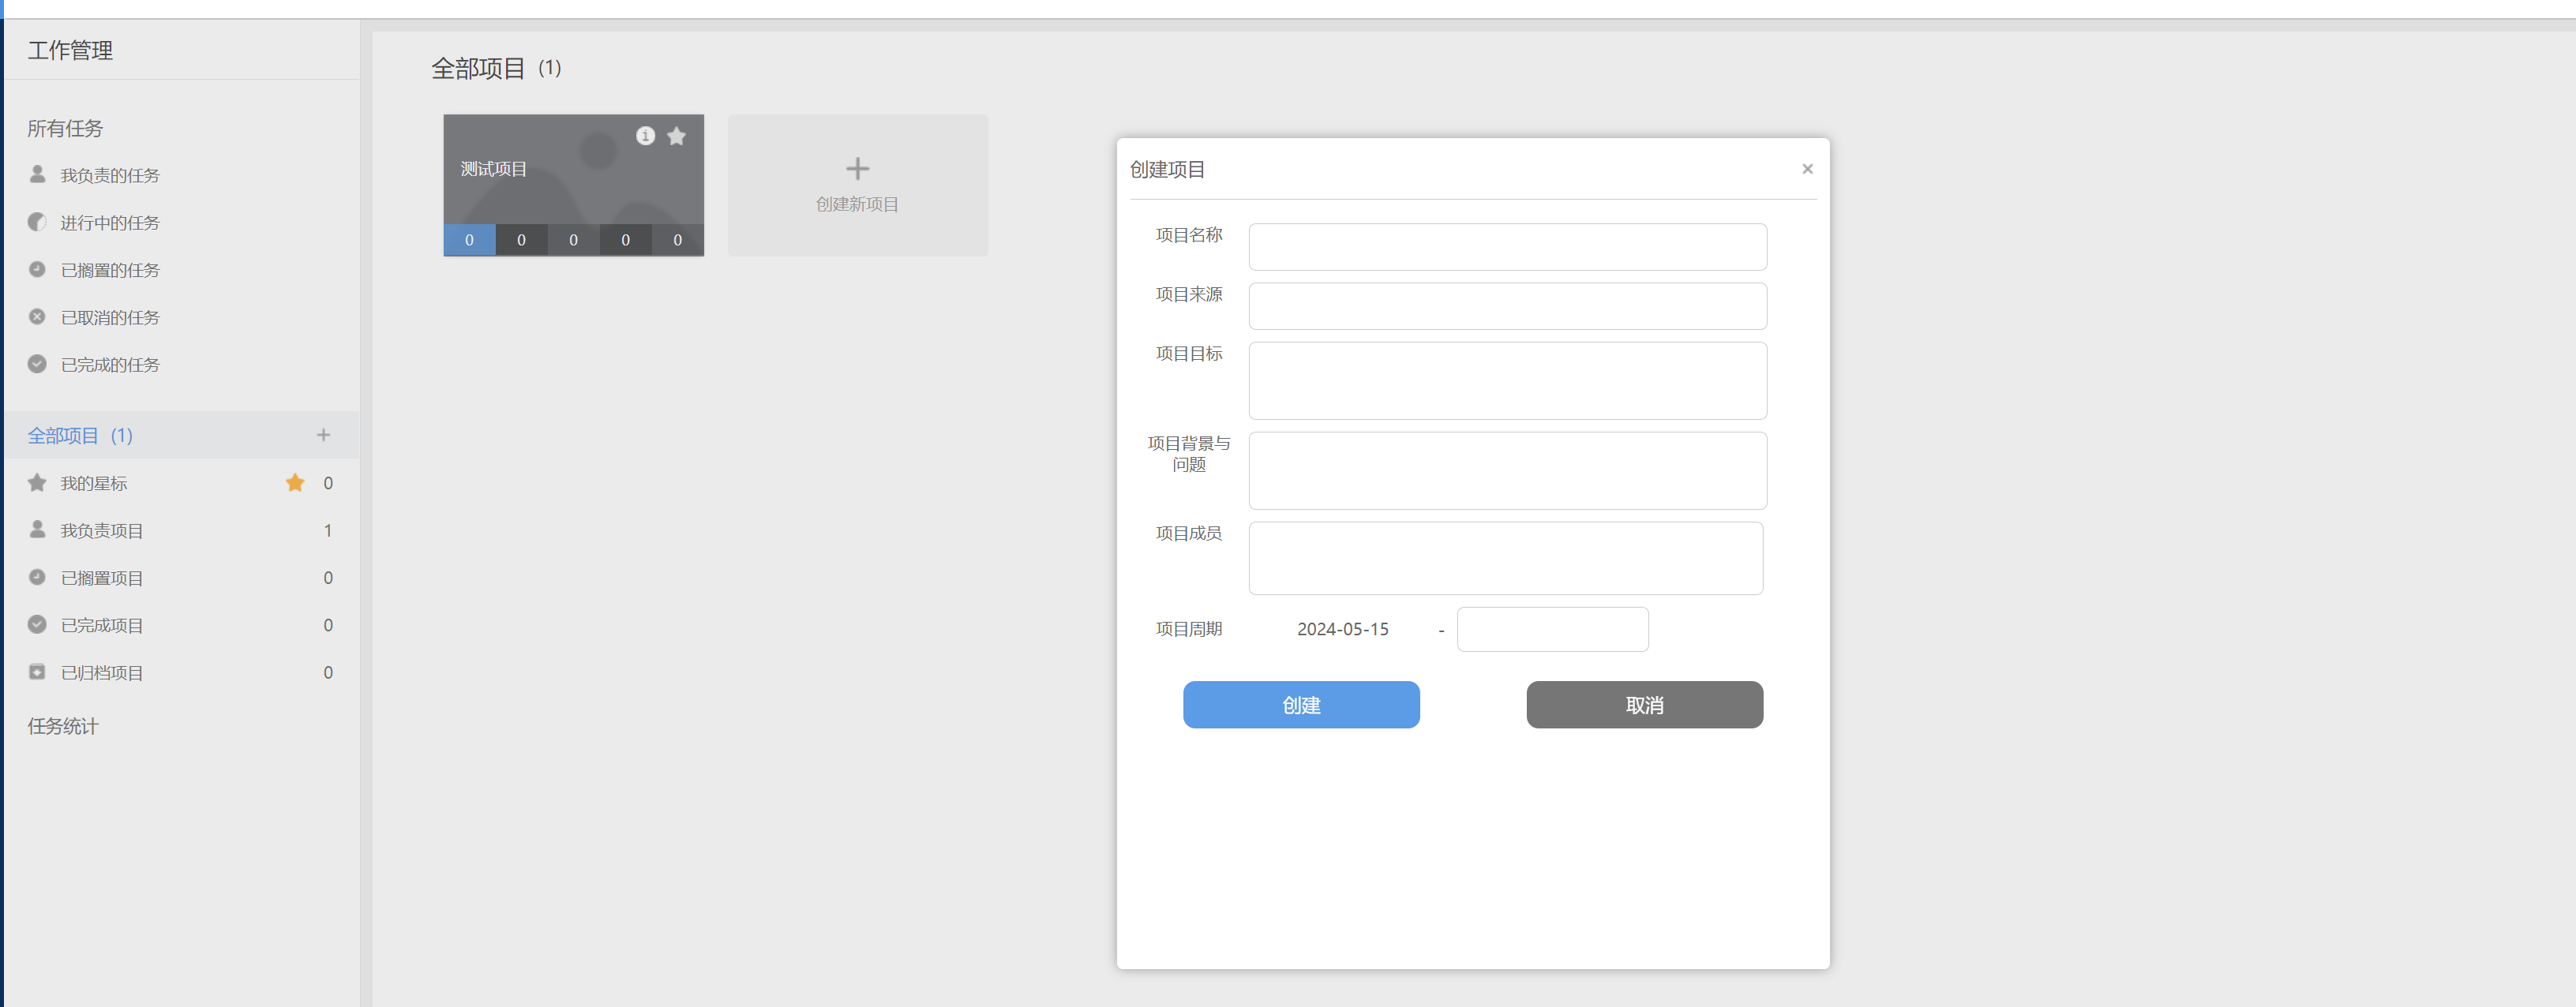Toggle the star on 测试项目 card
2576x1007 pixels.
[x=677, y=136]
